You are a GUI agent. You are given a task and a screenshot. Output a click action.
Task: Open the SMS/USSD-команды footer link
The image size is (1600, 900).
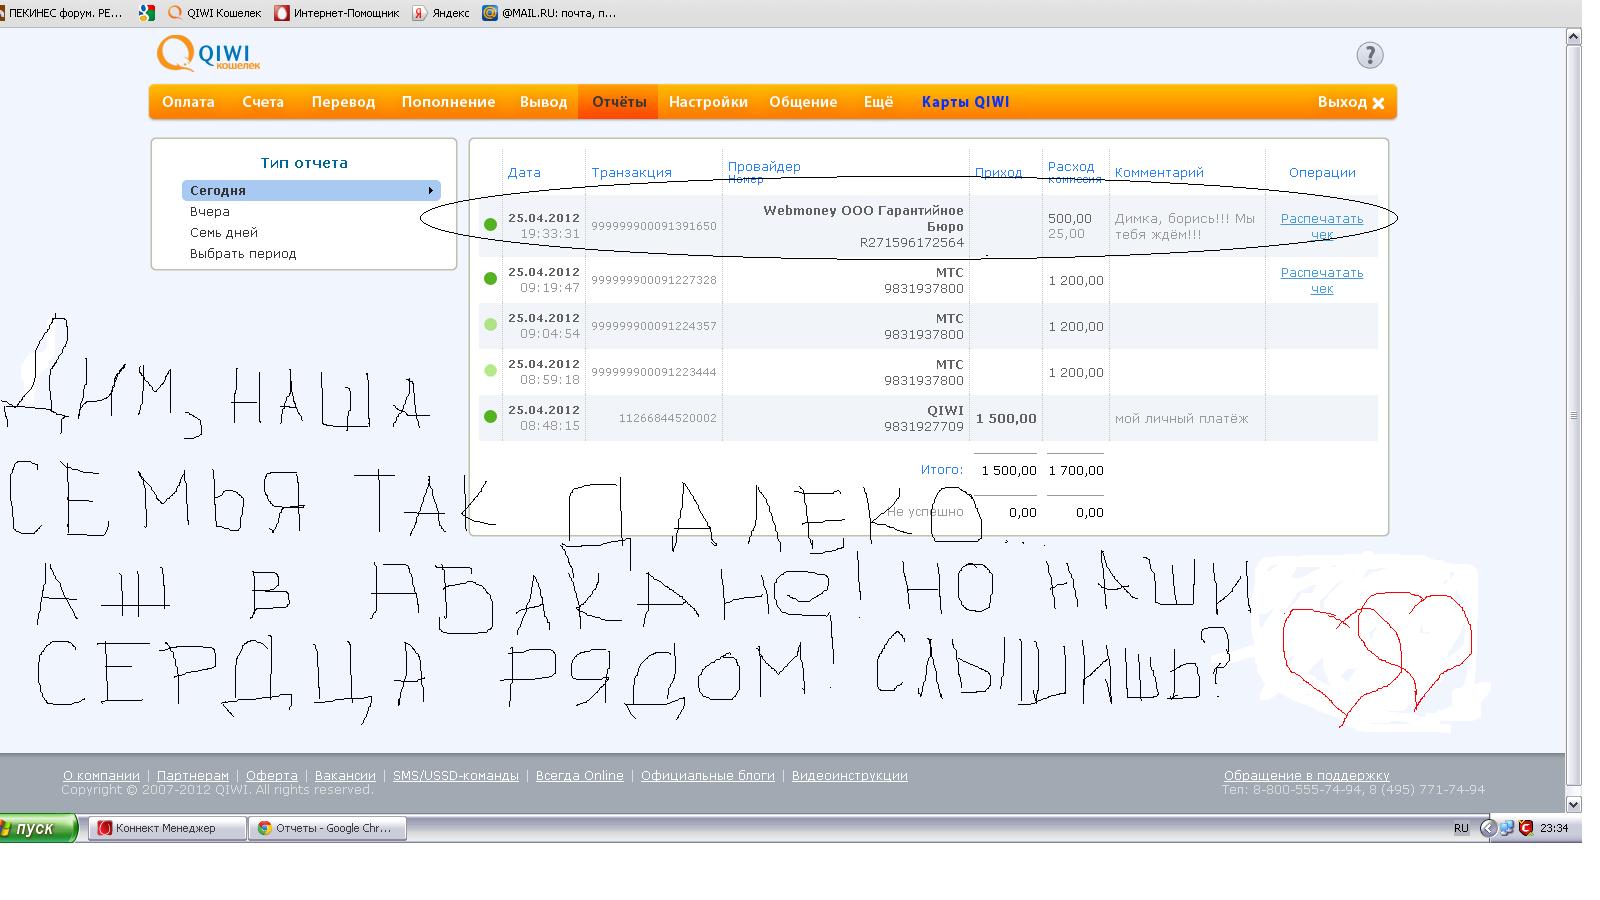point(456,775)
